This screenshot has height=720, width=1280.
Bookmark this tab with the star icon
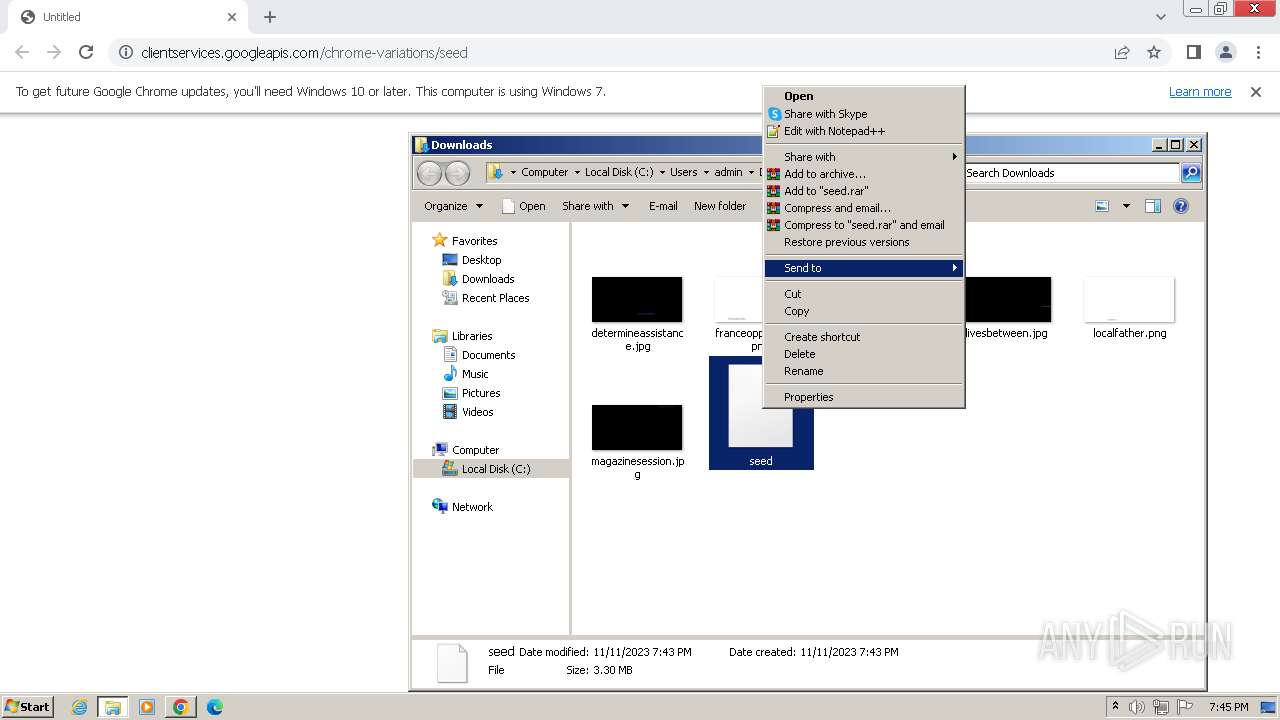click(1154, 52)
